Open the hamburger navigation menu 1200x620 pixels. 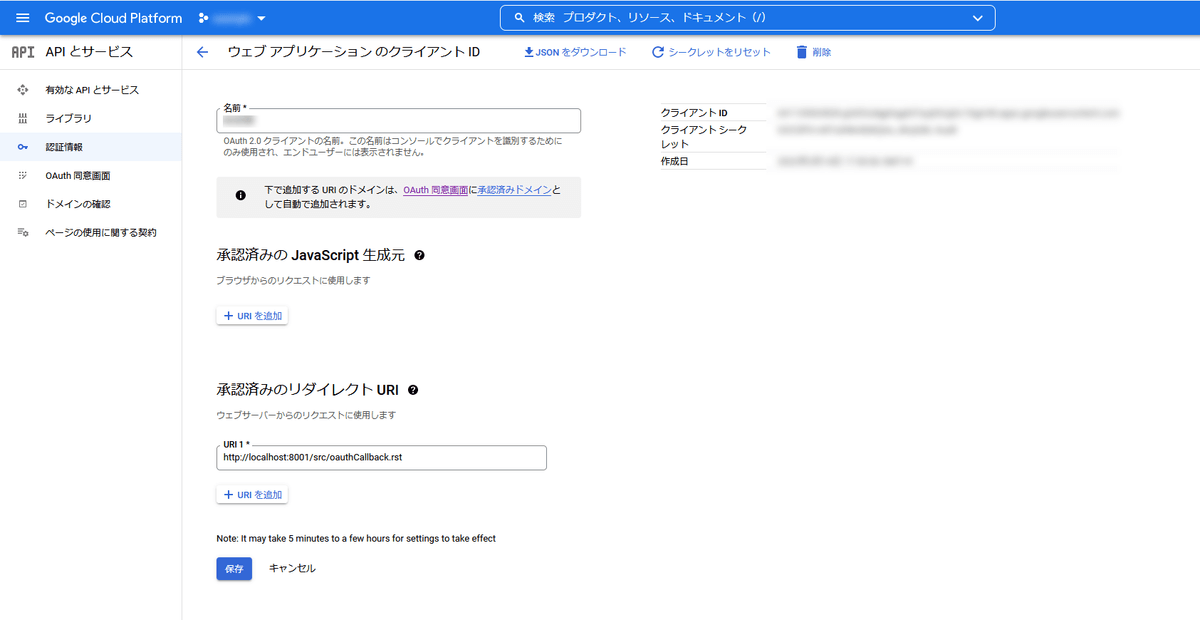click(x=23, y=18)
